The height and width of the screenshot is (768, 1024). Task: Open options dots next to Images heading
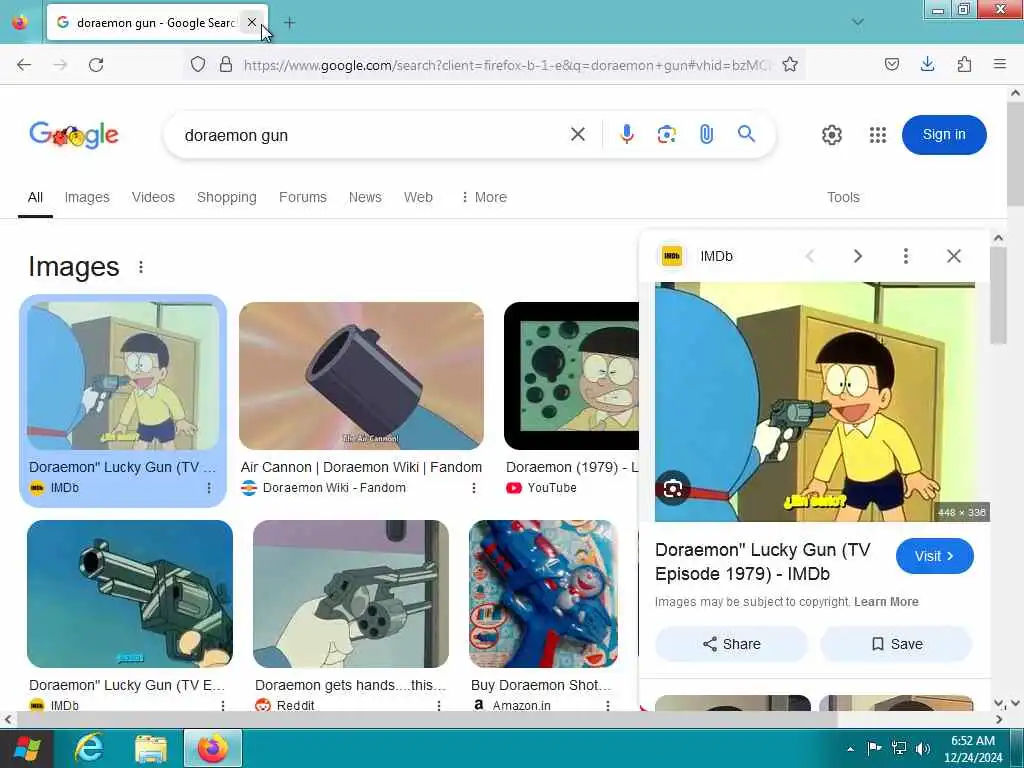pos(140,266)
